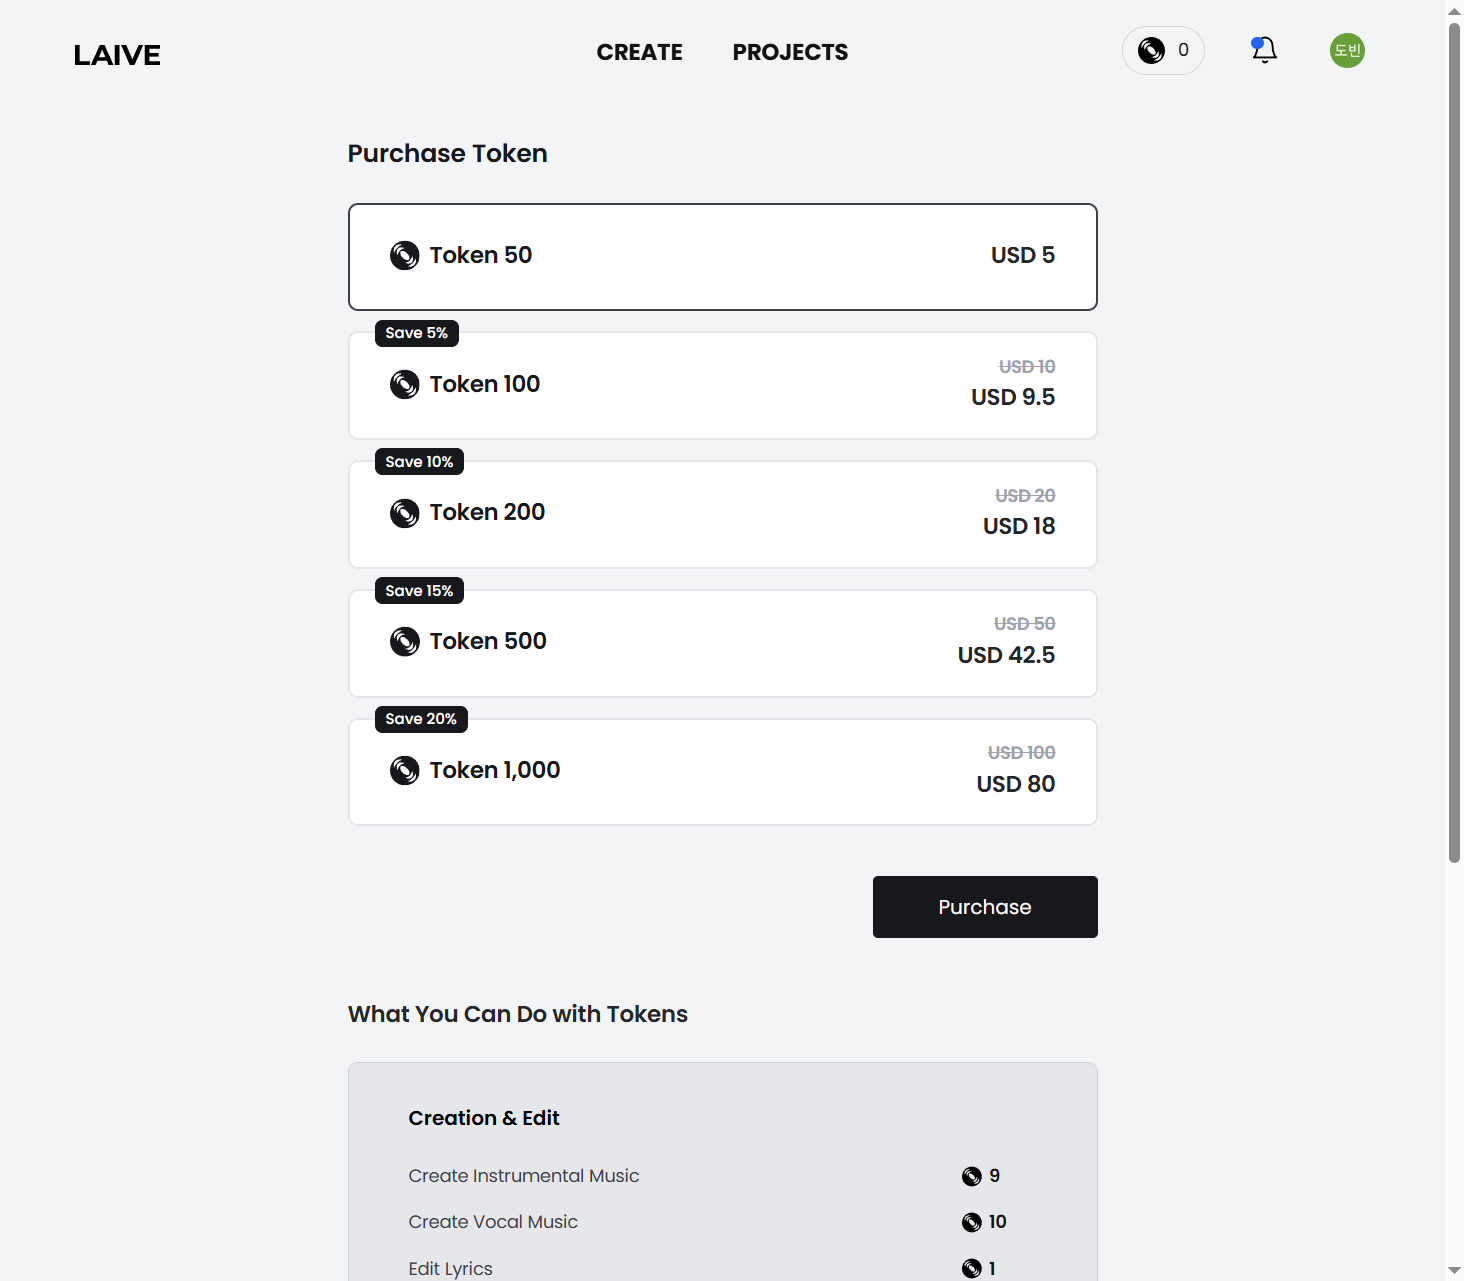Image resolution: width=1464 pixels, height=1281 pixels.
Task: Choose the USD 80 token package
Action: [x=722, y=773]
